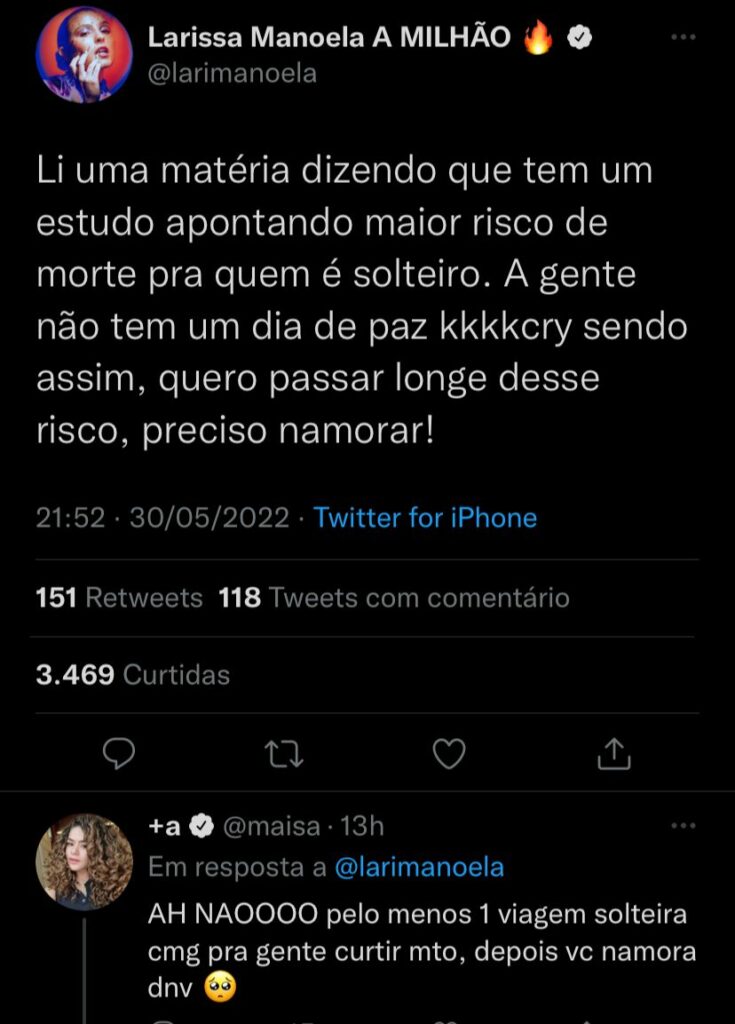
Task: Click the verified badge next to Larissa's name
Action: point(580,39)
